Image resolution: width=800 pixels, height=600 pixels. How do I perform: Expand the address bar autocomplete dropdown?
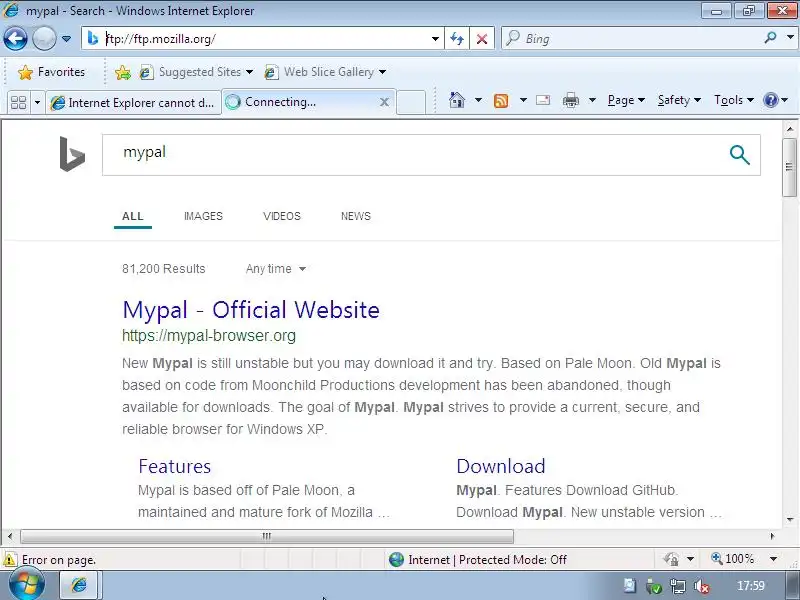[435, 39]
